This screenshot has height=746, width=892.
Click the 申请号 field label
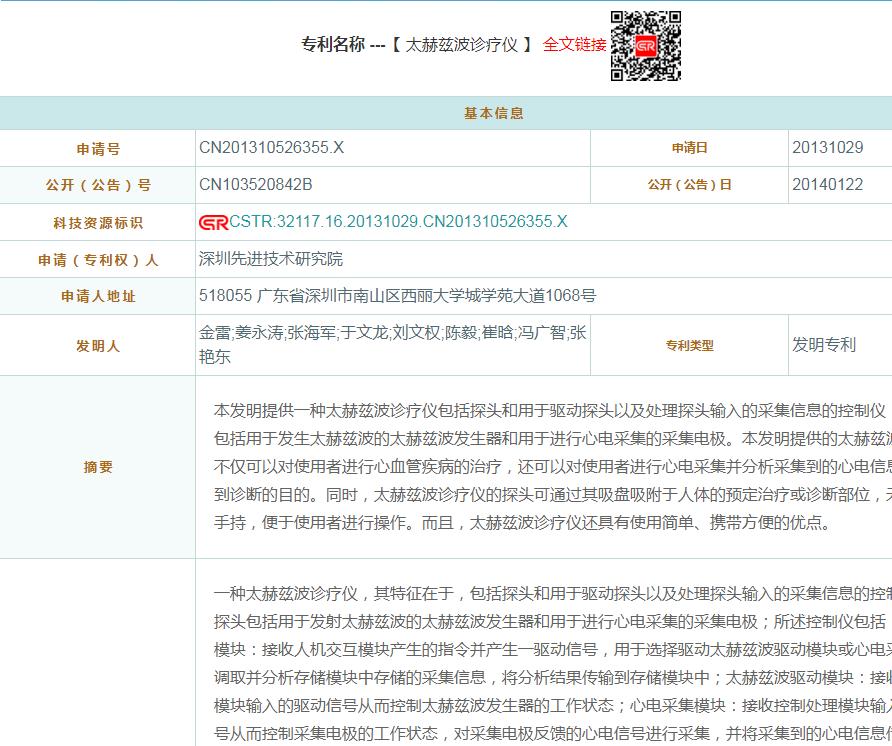click(x=98, y=149)
